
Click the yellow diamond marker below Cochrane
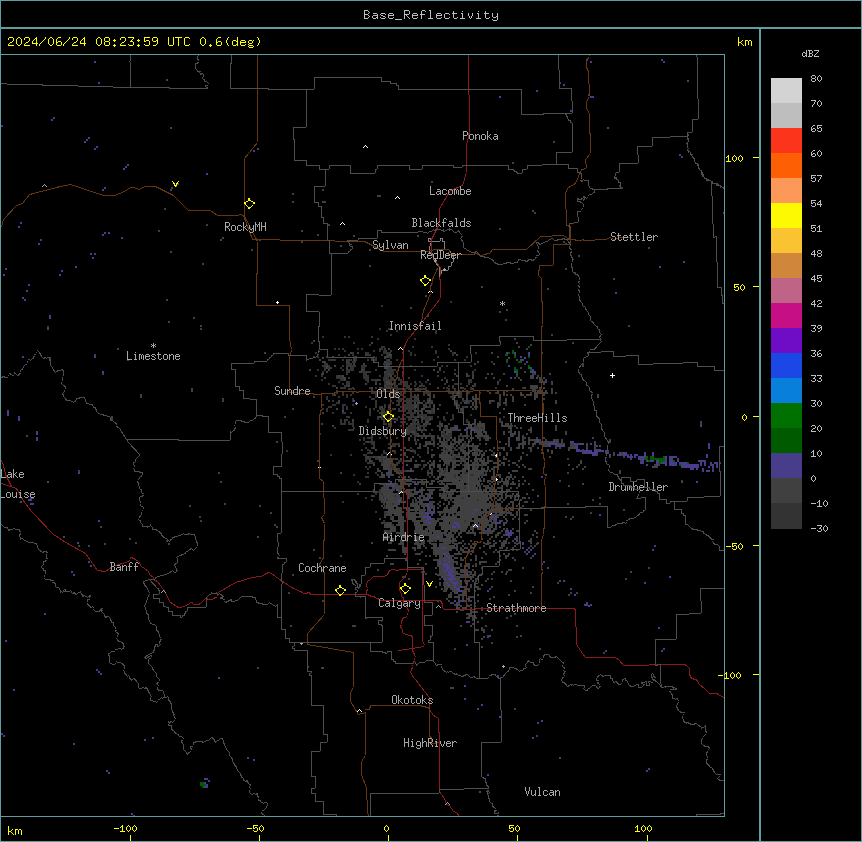340,590
